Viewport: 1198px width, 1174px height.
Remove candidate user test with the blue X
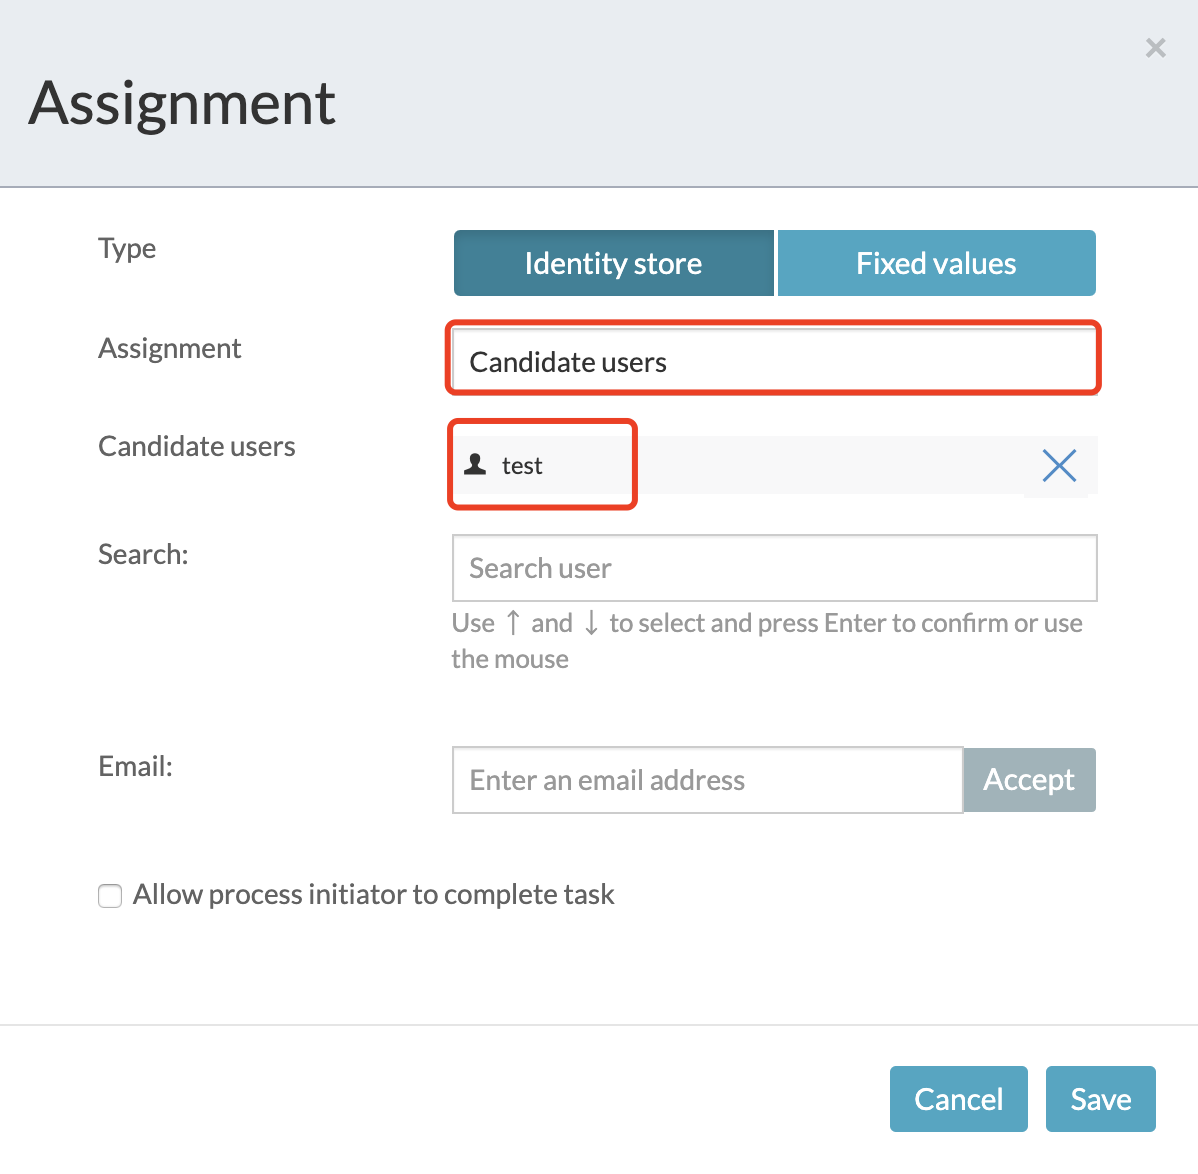pos(1059,465)
